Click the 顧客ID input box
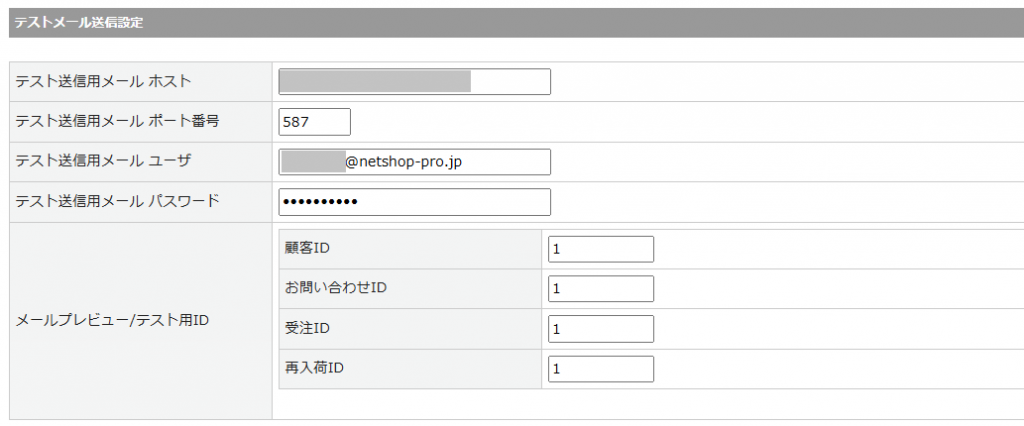This screenshot has height=426, width=1024. 600,249
